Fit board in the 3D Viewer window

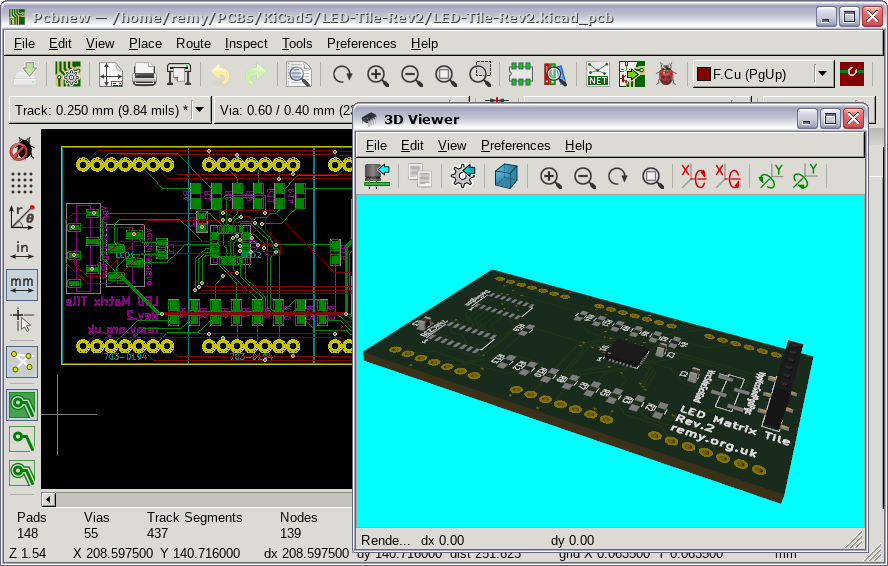pyautogui.click(x=652, y=177)
